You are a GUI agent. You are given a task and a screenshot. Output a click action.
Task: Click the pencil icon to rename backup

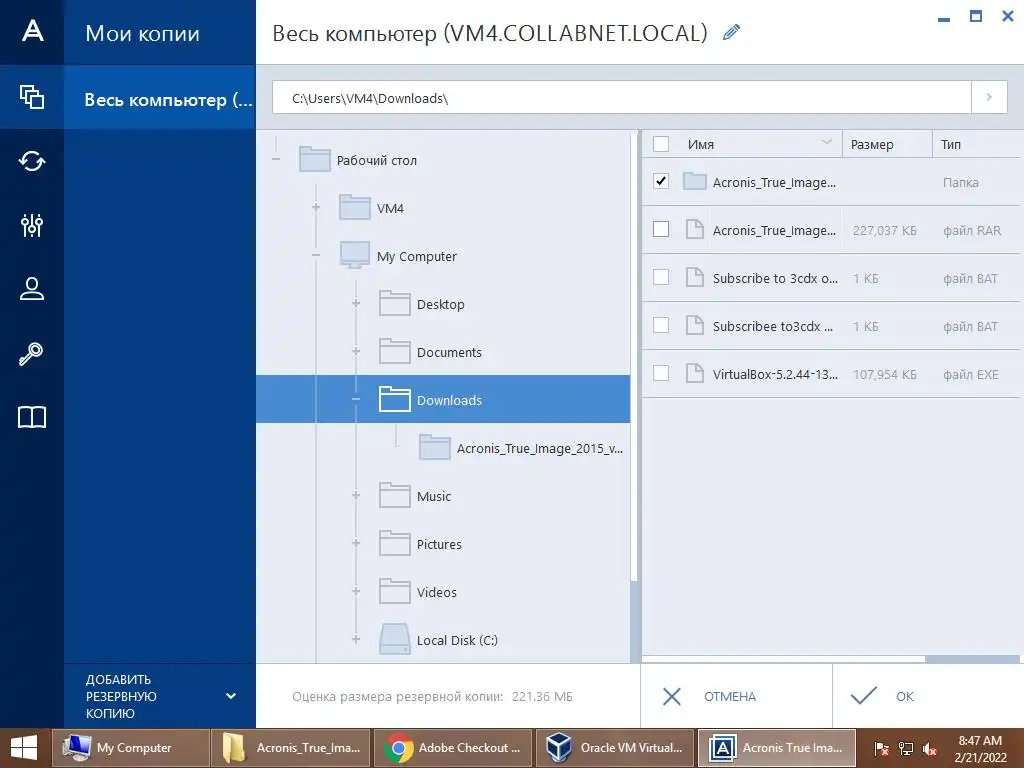(731, 32)
